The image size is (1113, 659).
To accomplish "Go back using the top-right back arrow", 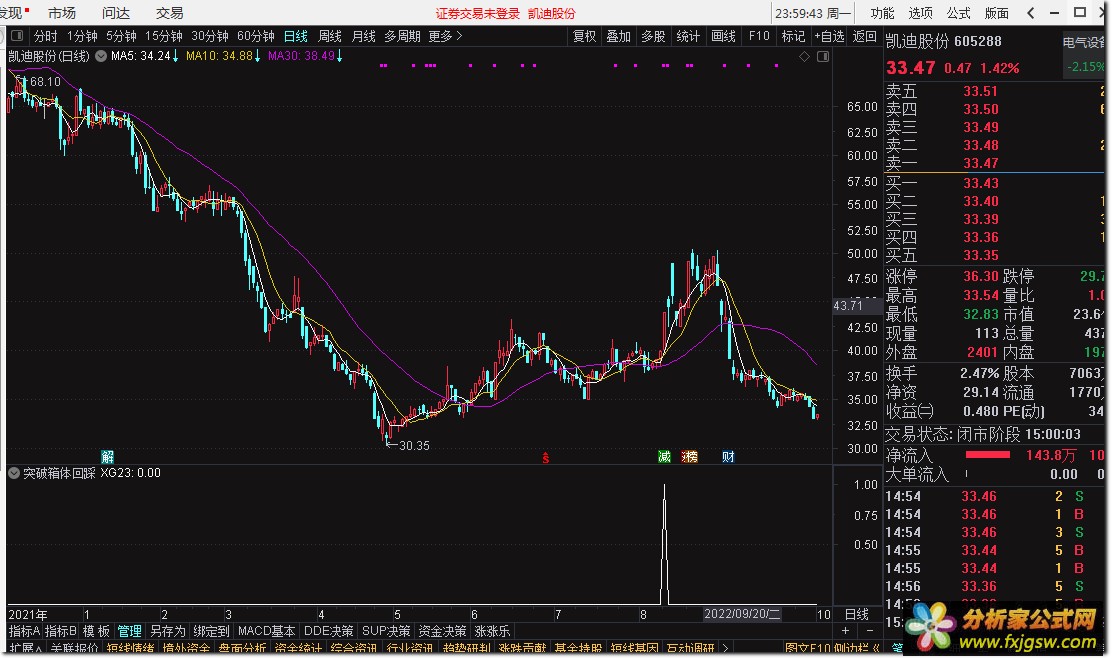I will 1031,13.
